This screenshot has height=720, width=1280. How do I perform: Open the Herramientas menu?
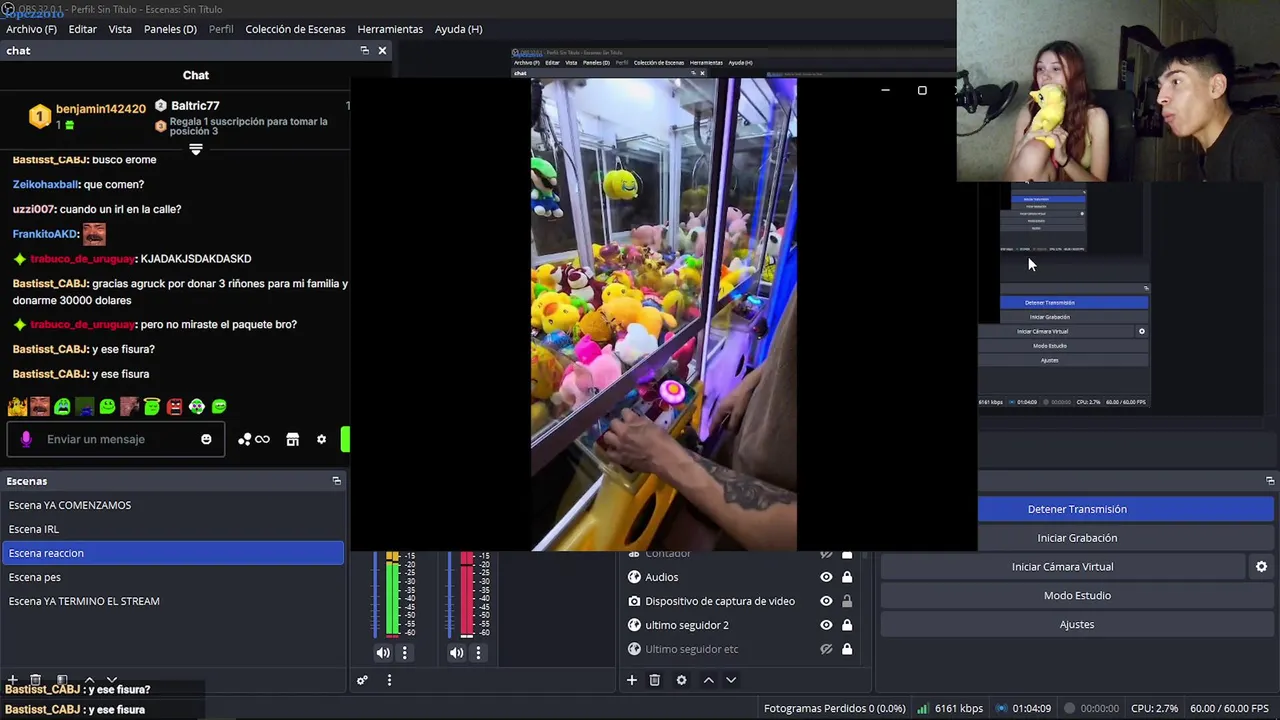pyautogui.click(x=390, y=29)
